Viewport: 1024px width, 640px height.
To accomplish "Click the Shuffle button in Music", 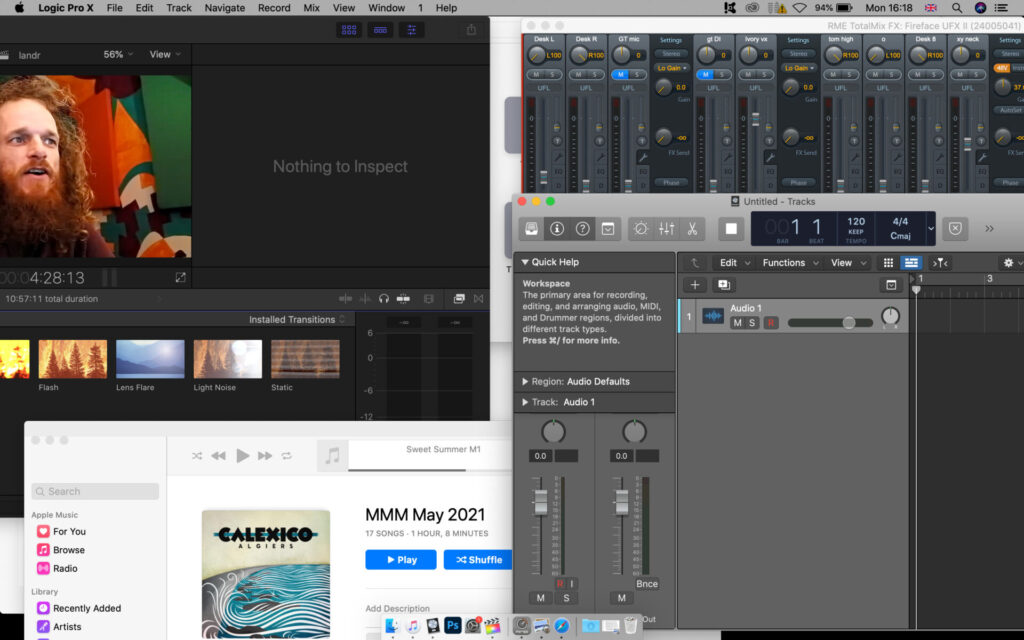I will tap(478, 559).
